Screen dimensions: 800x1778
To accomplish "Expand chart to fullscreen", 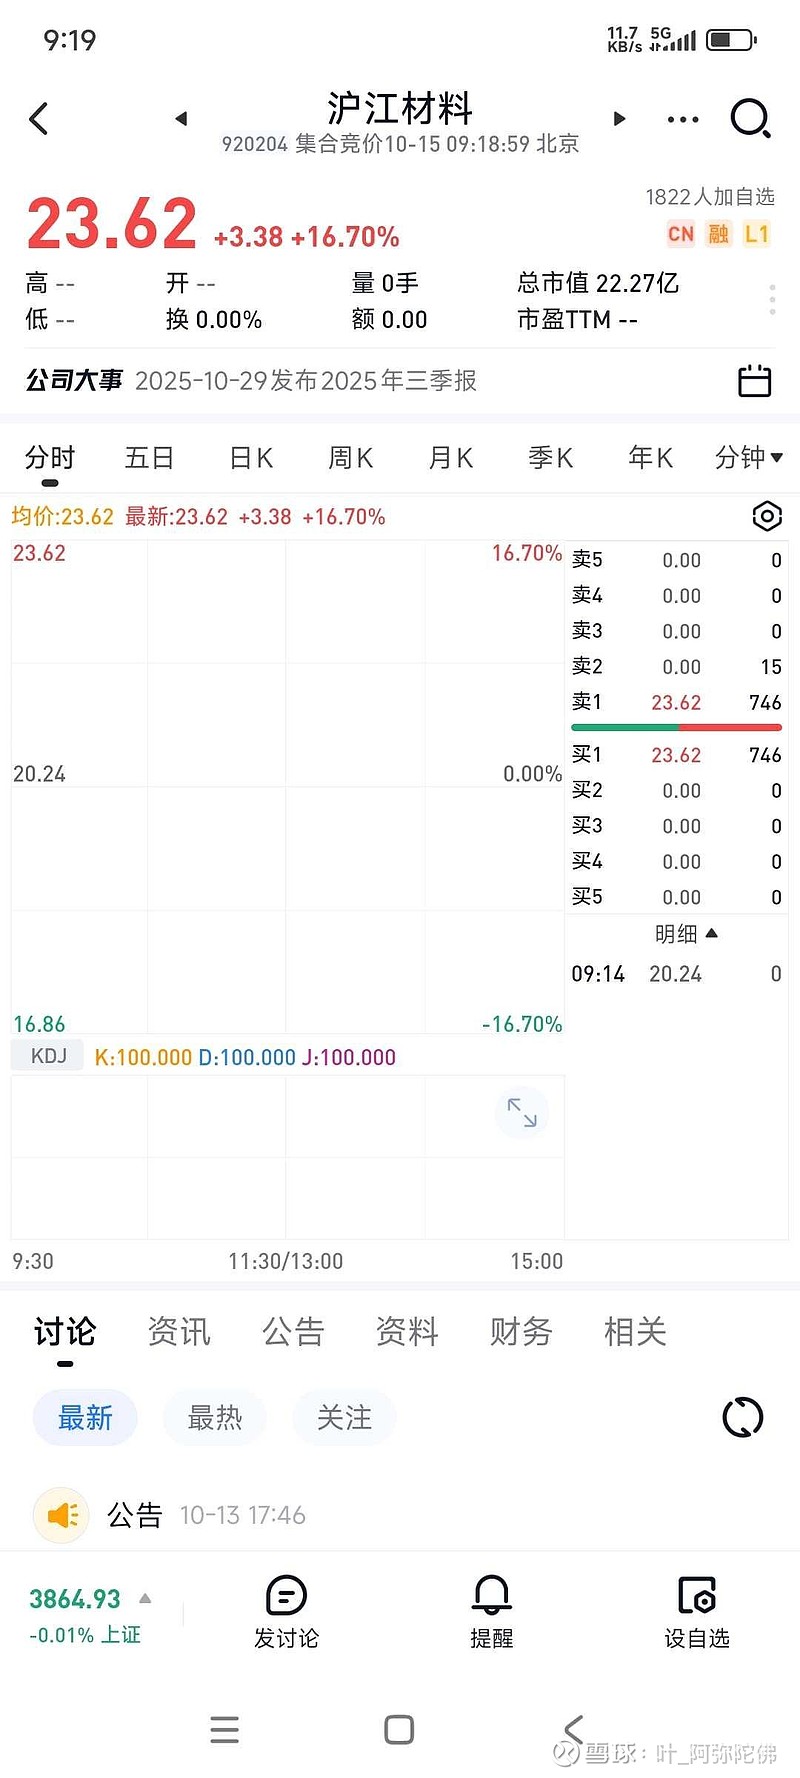I will pyautogui.click(x=522, y=1112).
